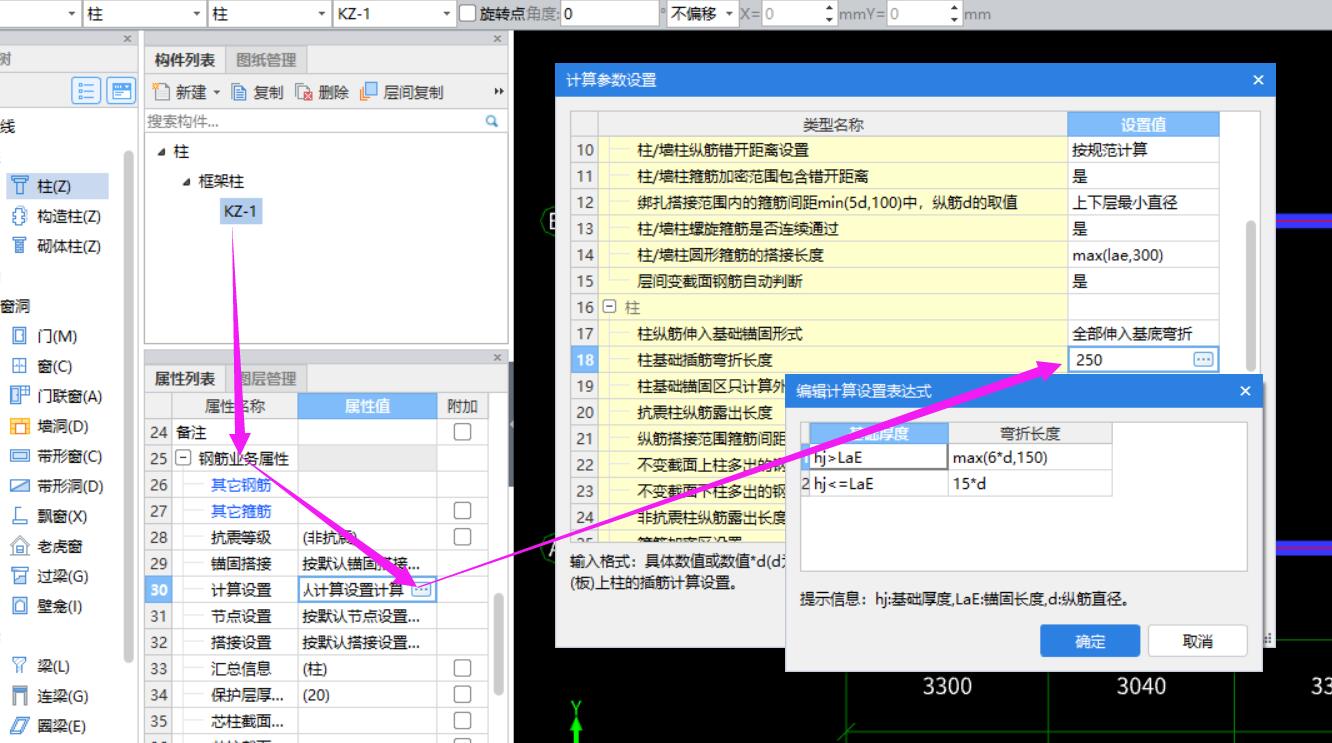Screen dimensions: 1332x743
Task: Collapse the 框架柱 tree node
Action: click(x=187, y=182)
